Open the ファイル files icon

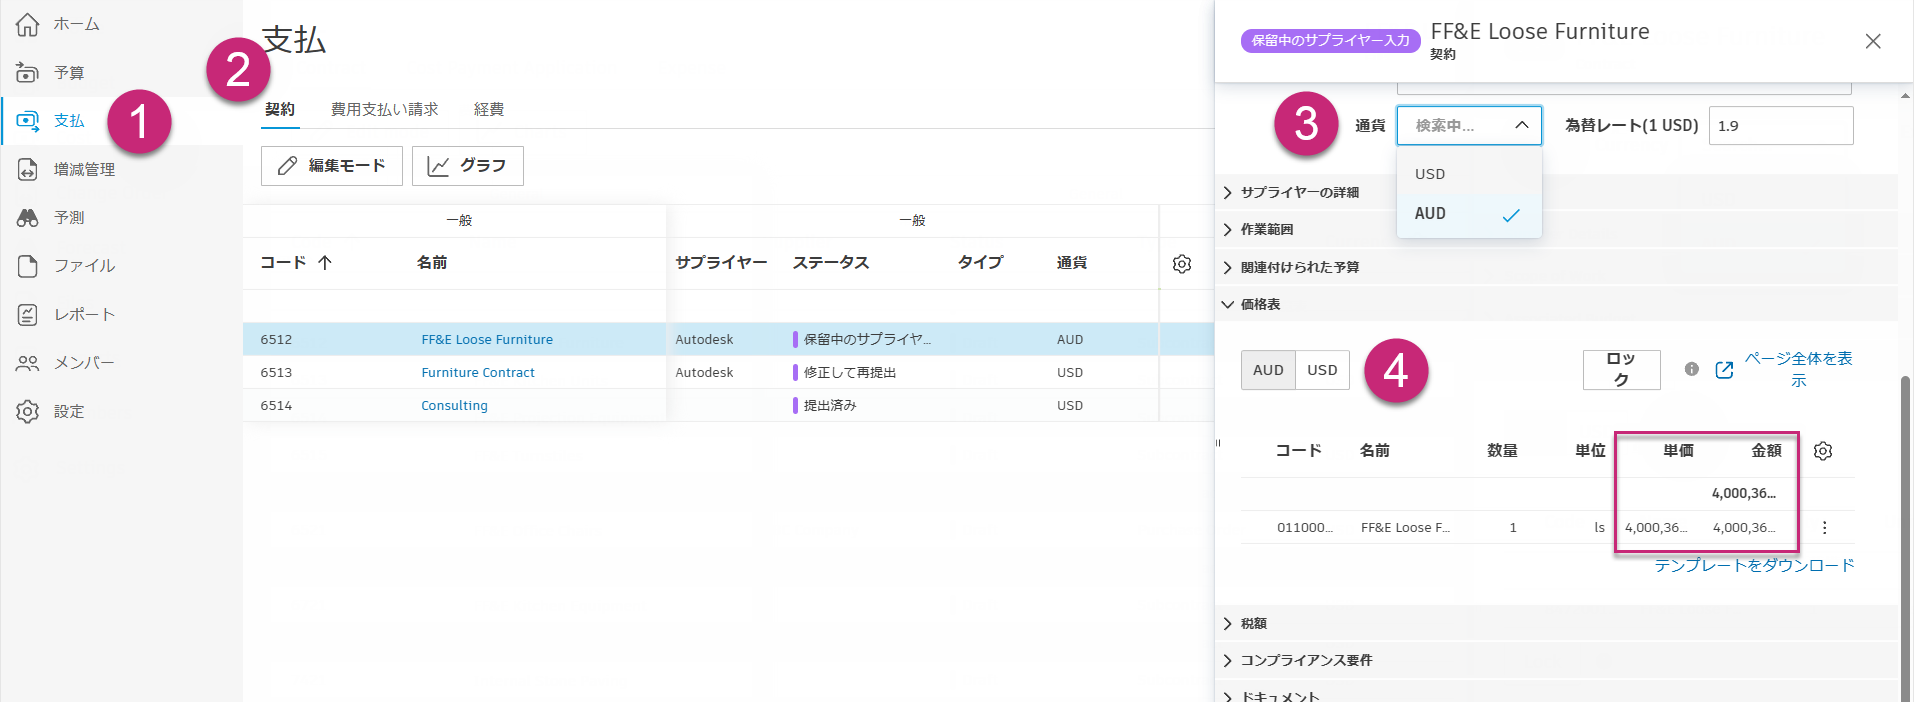click(x=27, y=266)
